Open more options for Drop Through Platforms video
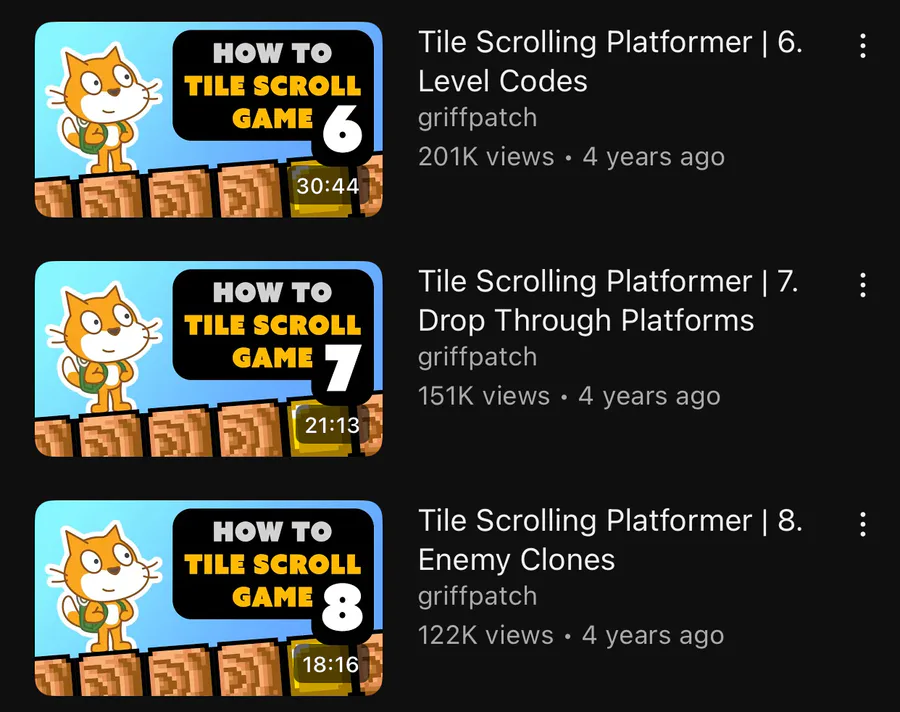 click(863, 285)
